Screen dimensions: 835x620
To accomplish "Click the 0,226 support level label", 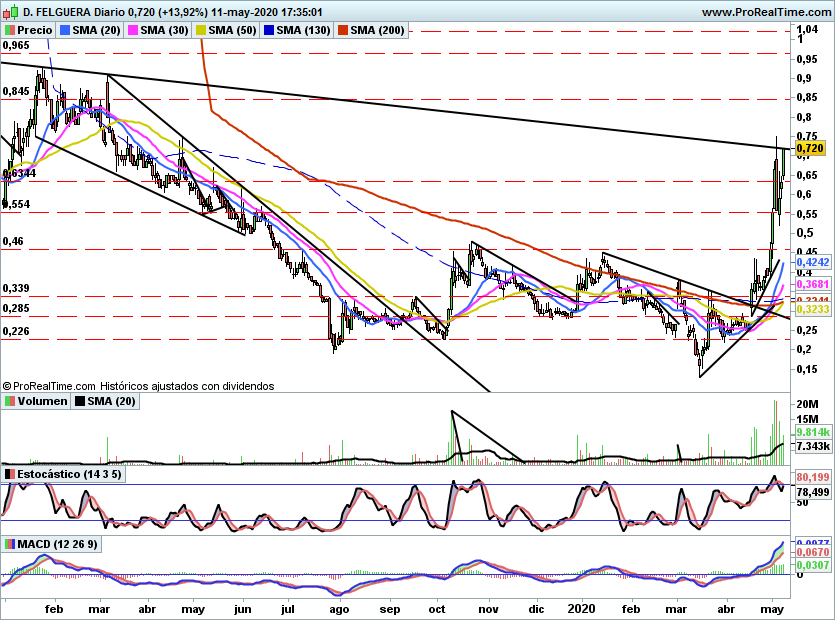I will click(16, 331).
